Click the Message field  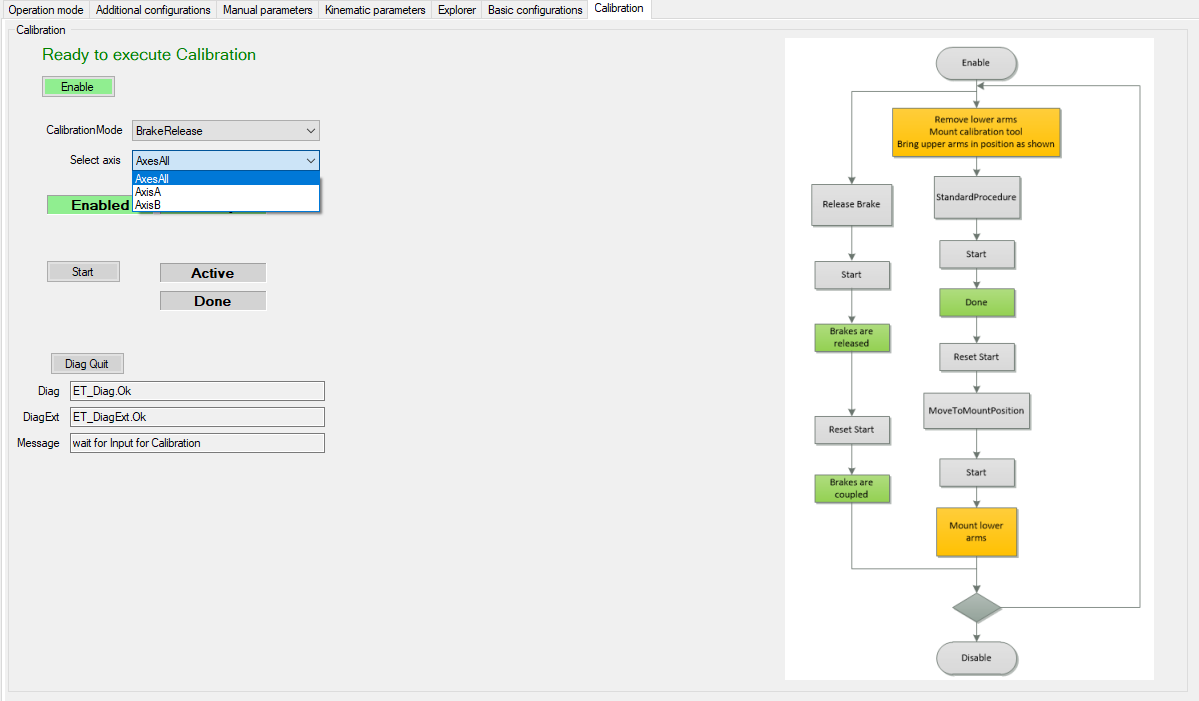click(x=196, y=443)
